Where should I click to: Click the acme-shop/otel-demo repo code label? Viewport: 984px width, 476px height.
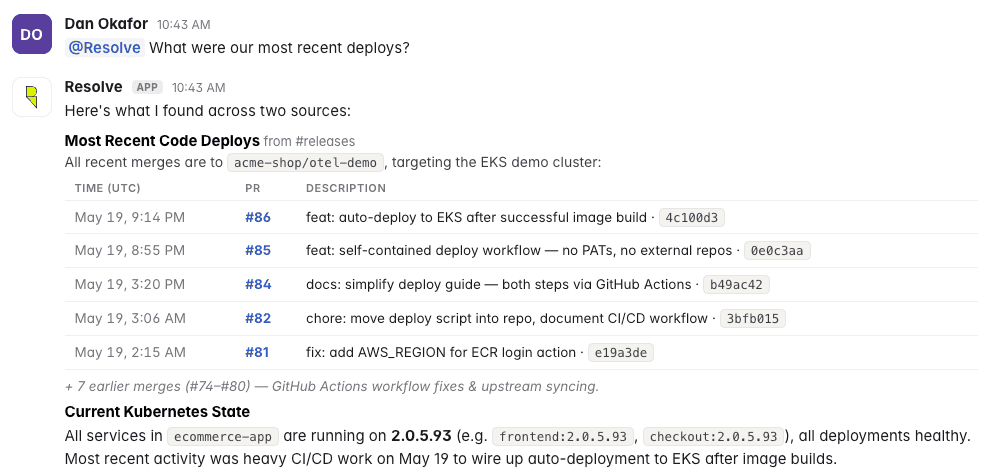(305, 163)
